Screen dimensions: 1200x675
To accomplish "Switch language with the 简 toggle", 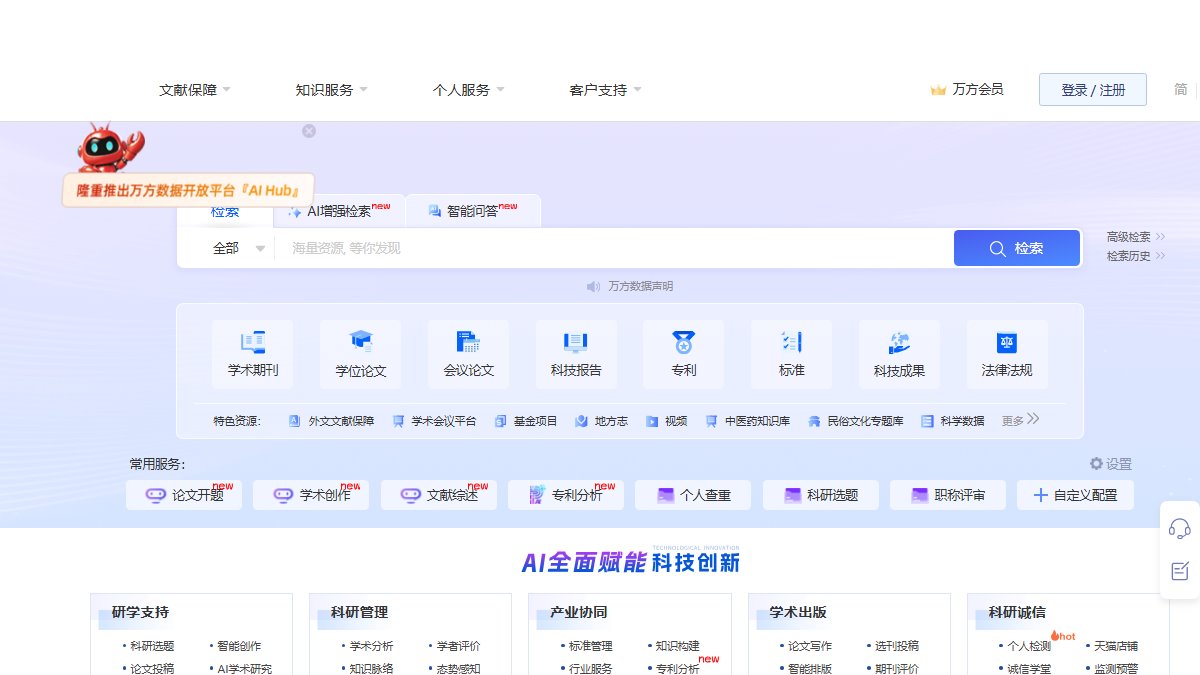I will tap(1181, 89).
